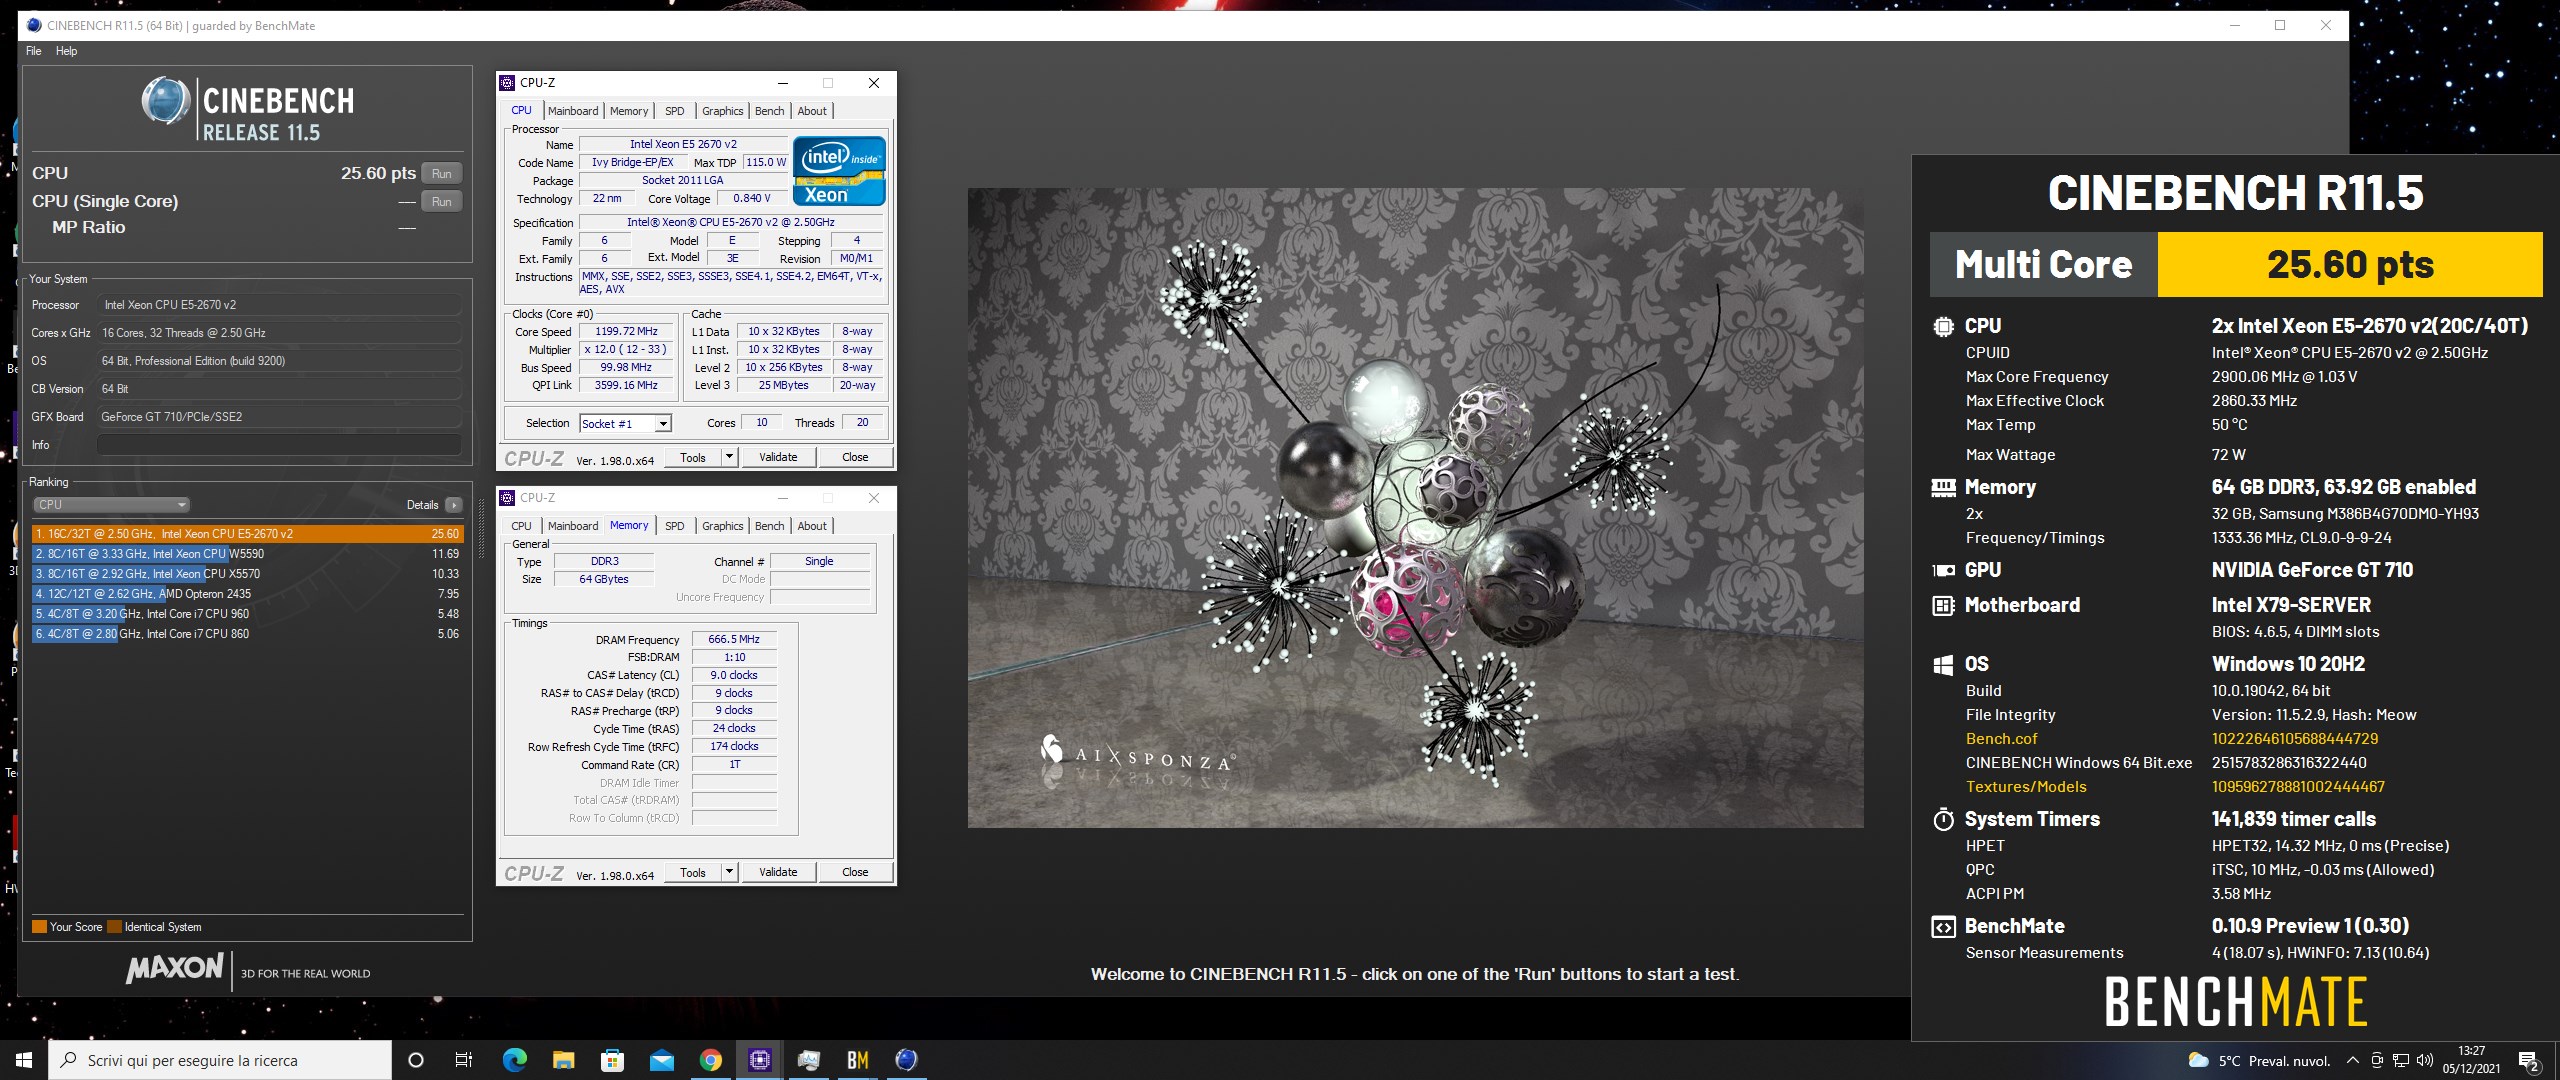Open SPD tab in upper CPU-Z window
The height and width of the screenshot is (1080, 2560).
click(x=675, y=111)
